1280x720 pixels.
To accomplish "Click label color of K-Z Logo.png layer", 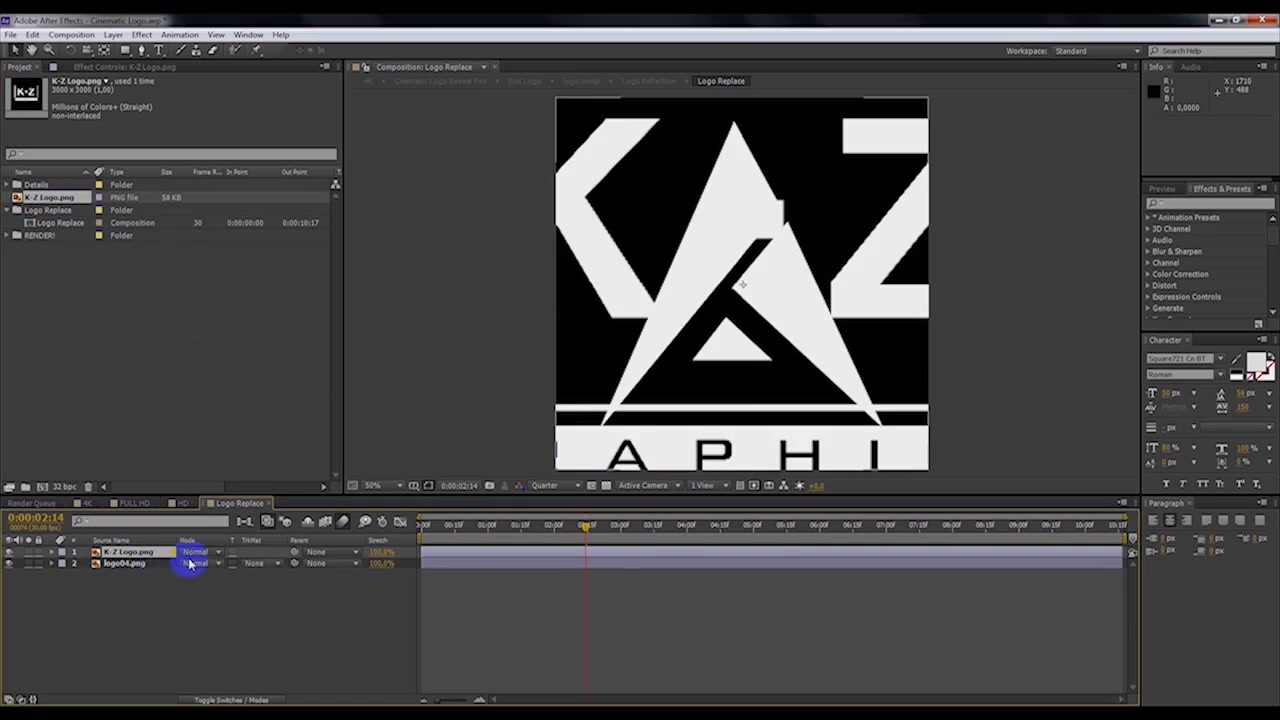I will pos(61,552).
